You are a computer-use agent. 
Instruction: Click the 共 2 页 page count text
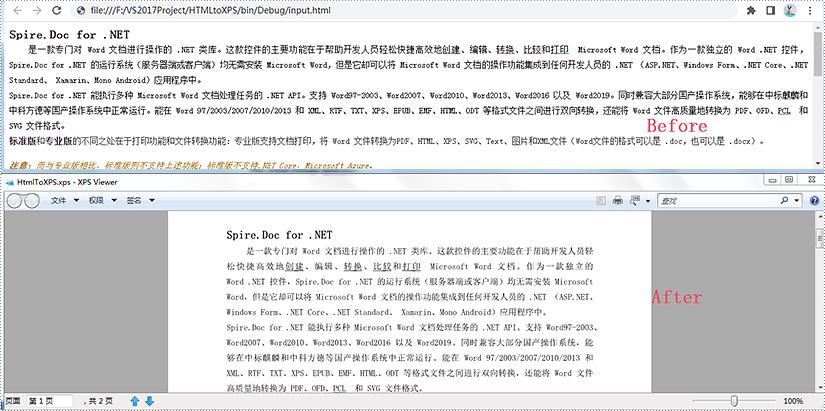98,402
